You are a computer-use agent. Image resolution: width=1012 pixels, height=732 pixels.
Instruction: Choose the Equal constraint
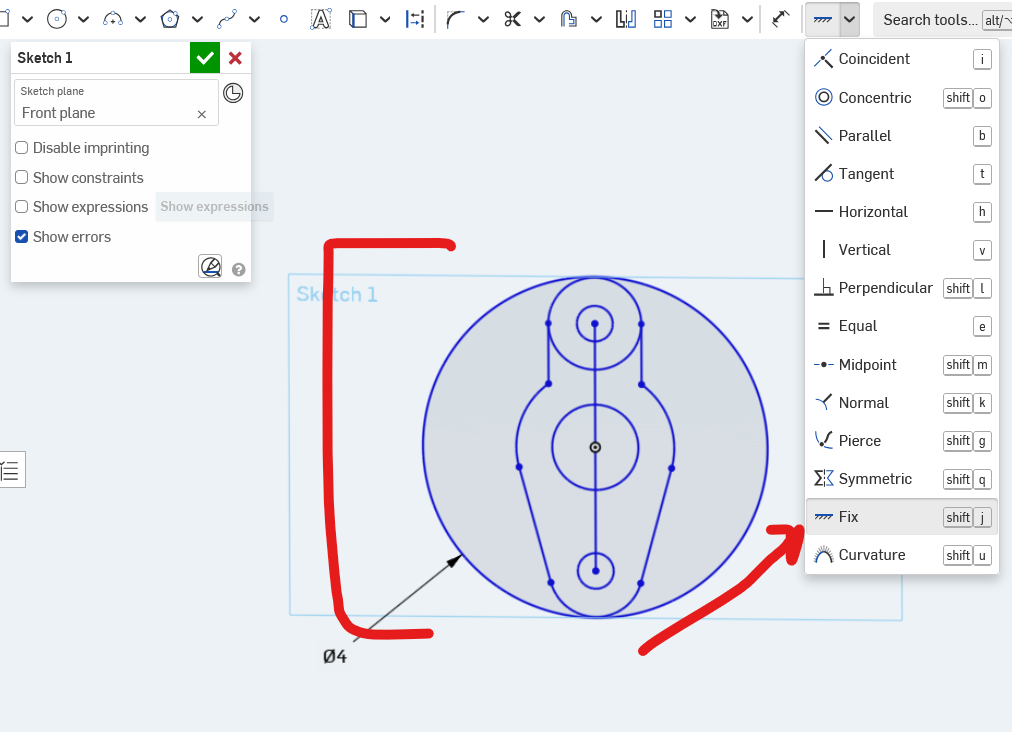[902, 326]
